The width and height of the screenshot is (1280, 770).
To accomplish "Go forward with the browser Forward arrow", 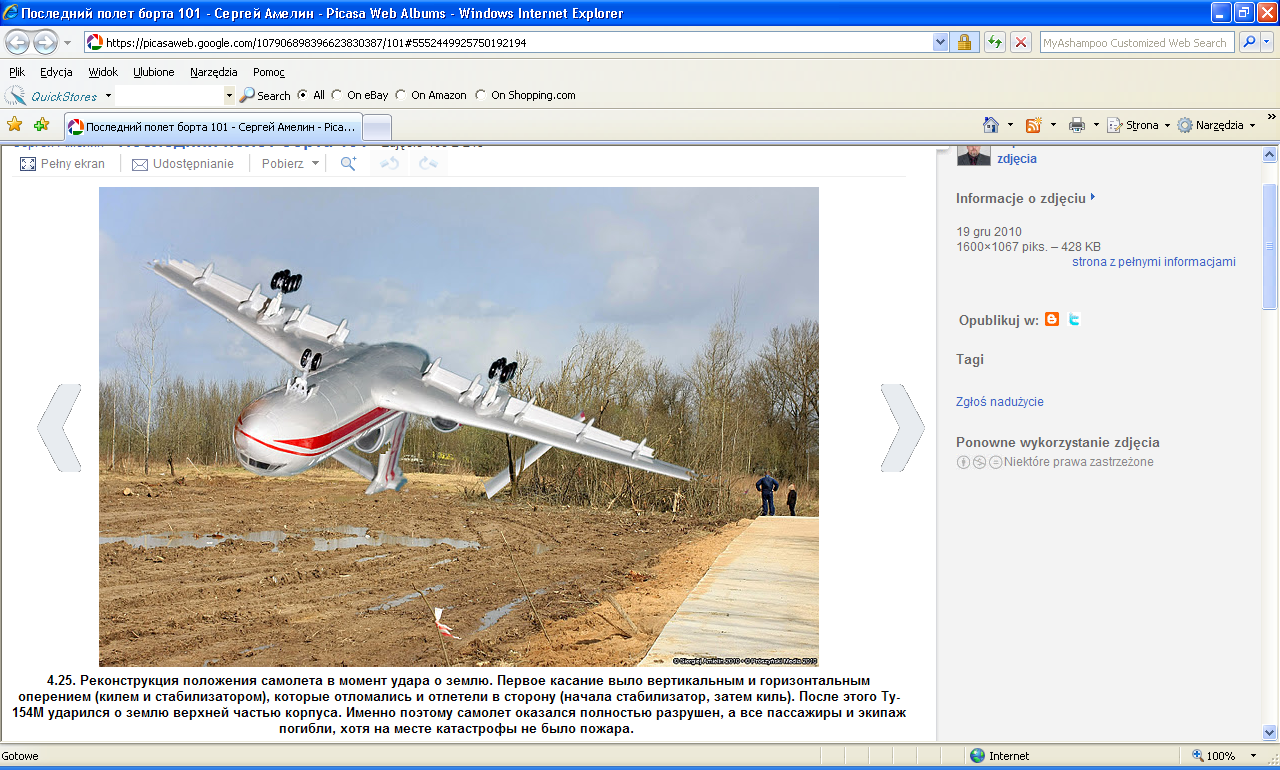I will 45,42.
